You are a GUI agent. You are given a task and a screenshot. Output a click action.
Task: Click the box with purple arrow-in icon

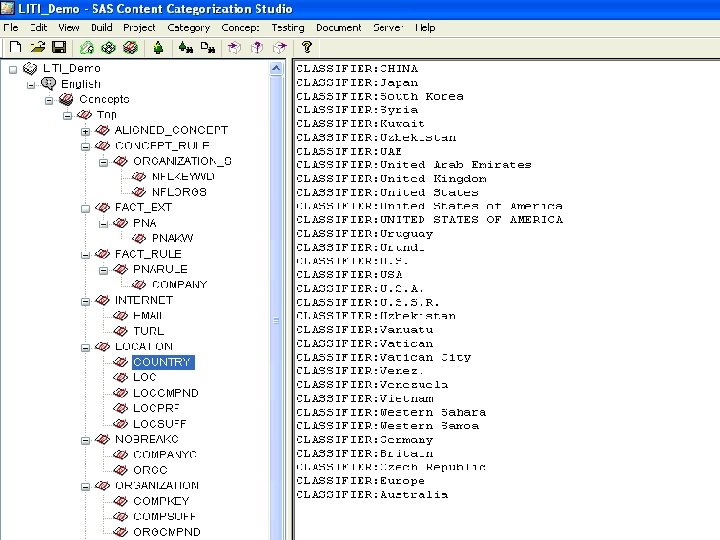coord(235,47)
